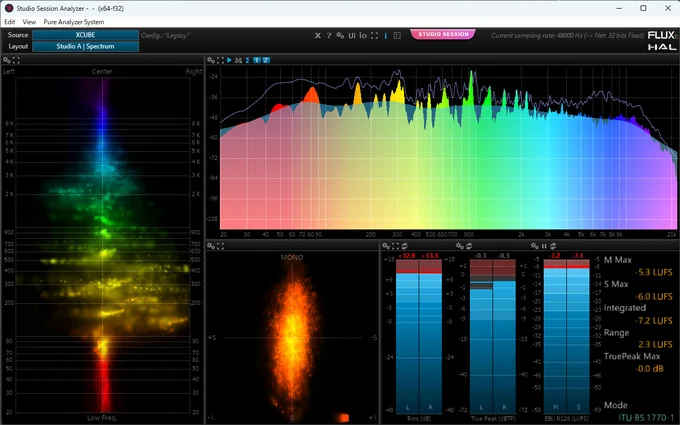Open global settings gears in top toolbar

pyautogui.click(x=340, y=36)
